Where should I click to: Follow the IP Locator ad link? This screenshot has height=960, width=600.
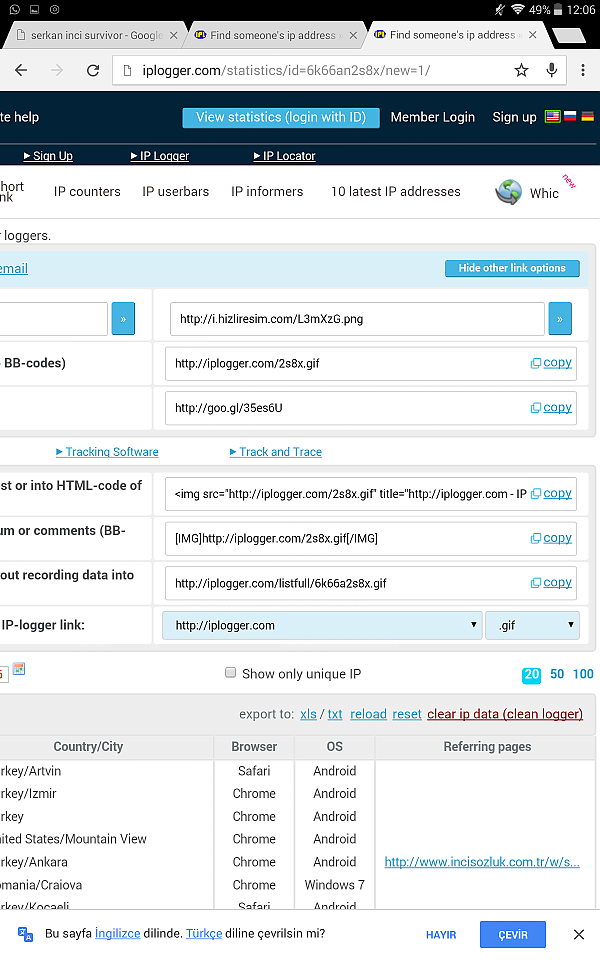pos(285,156)
